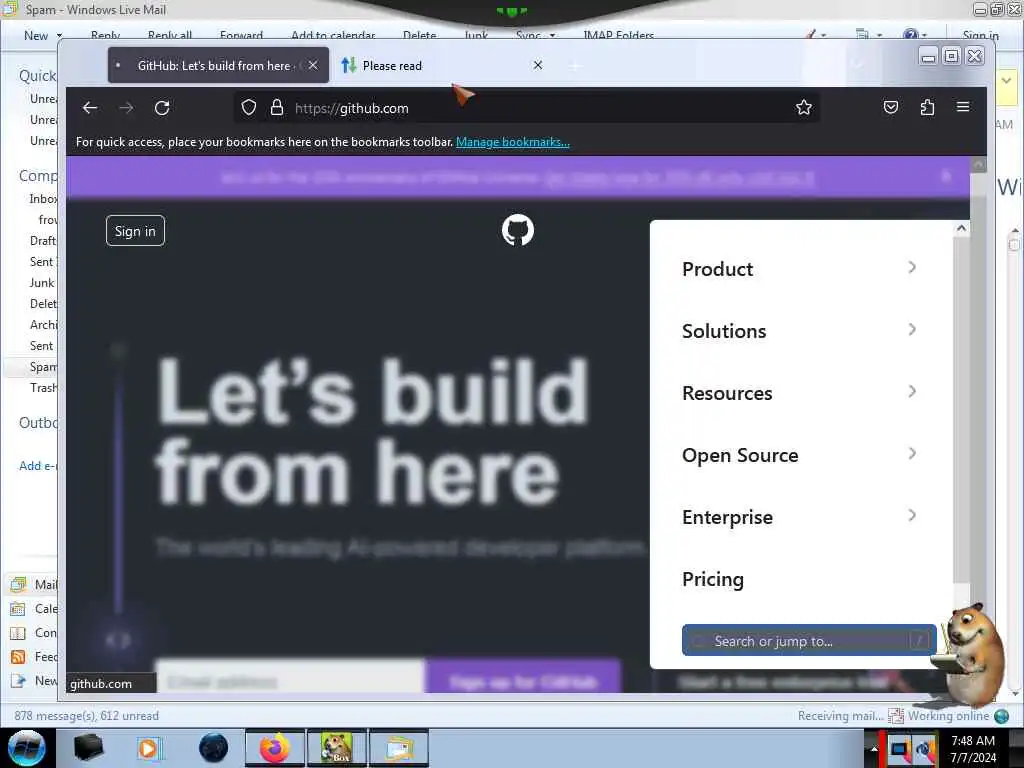Open the Feeds section icon in Live Mail
The image size is (1024, 768).
tap(18, 657)
